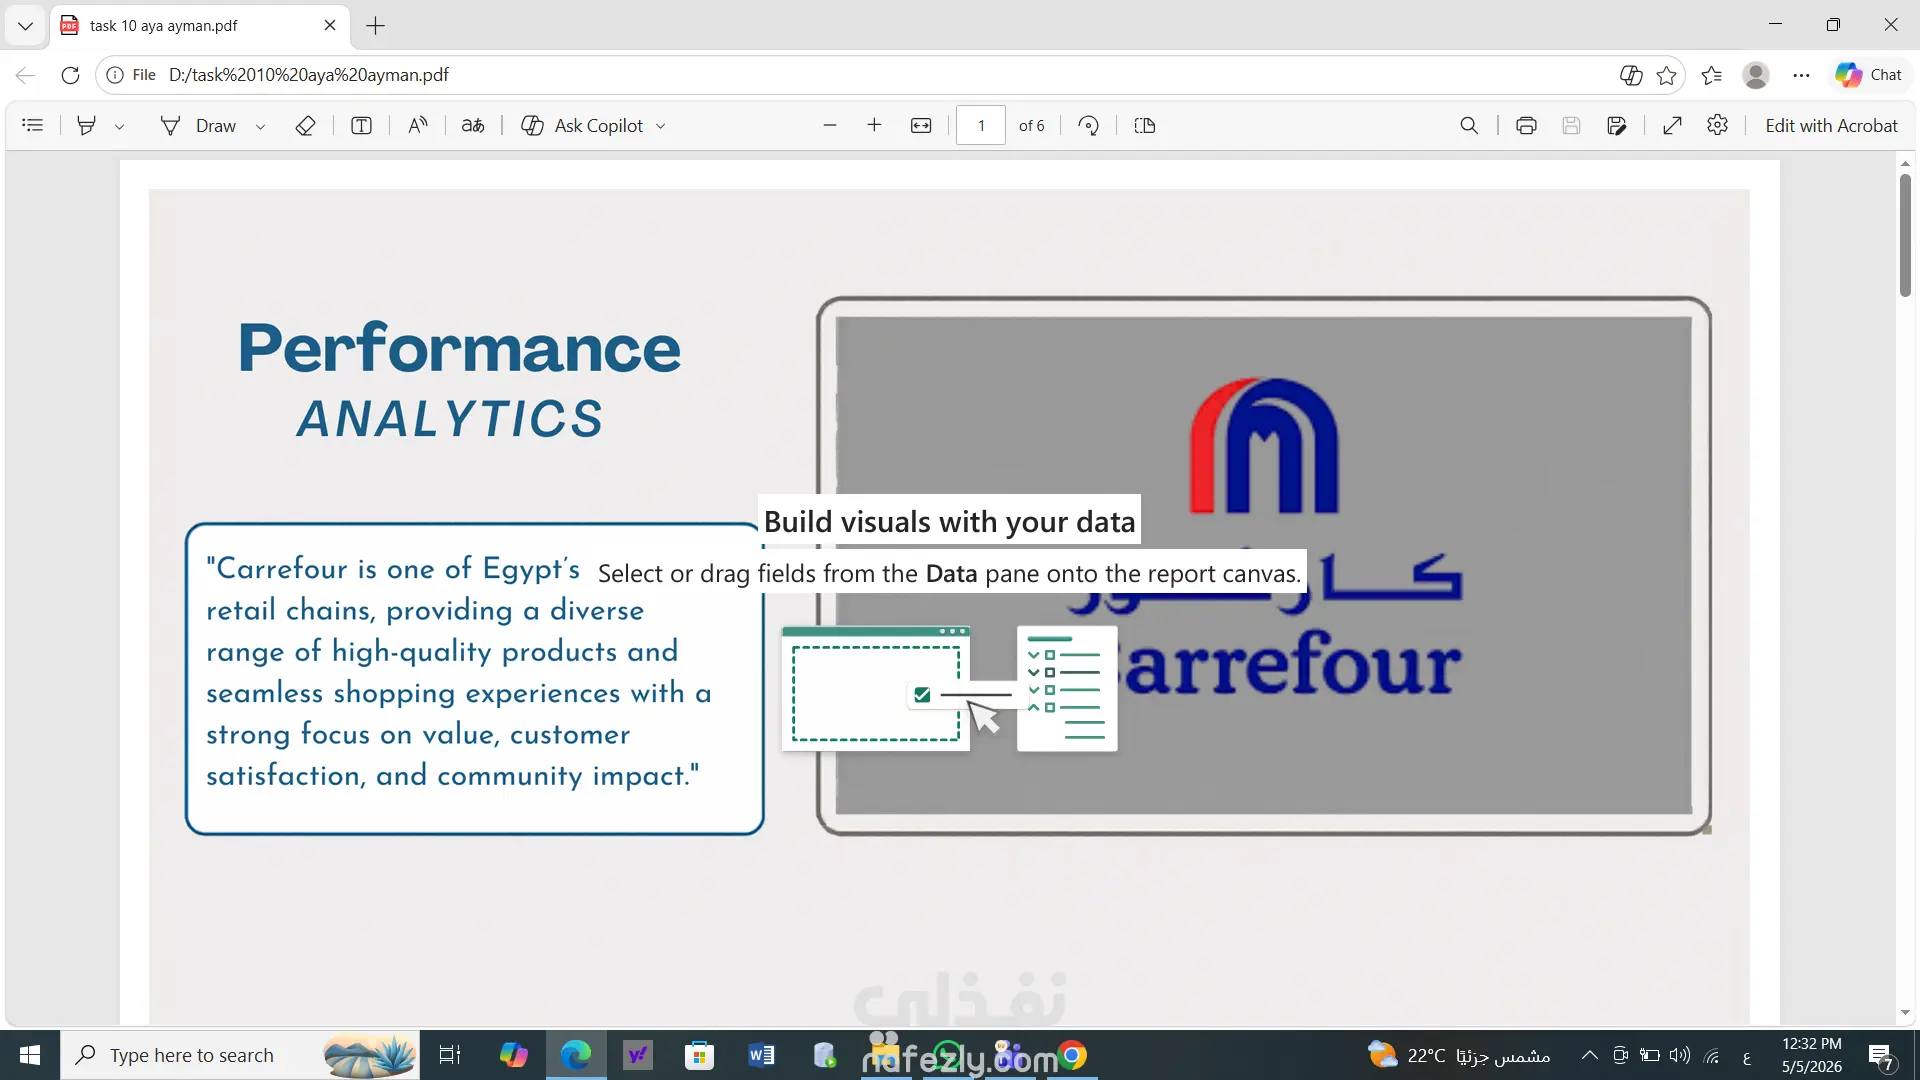Image resolution: width=1920 pixels, height=1080 pixels.
Task: Click the address bar URL
Action: click(x=309, y=75)
